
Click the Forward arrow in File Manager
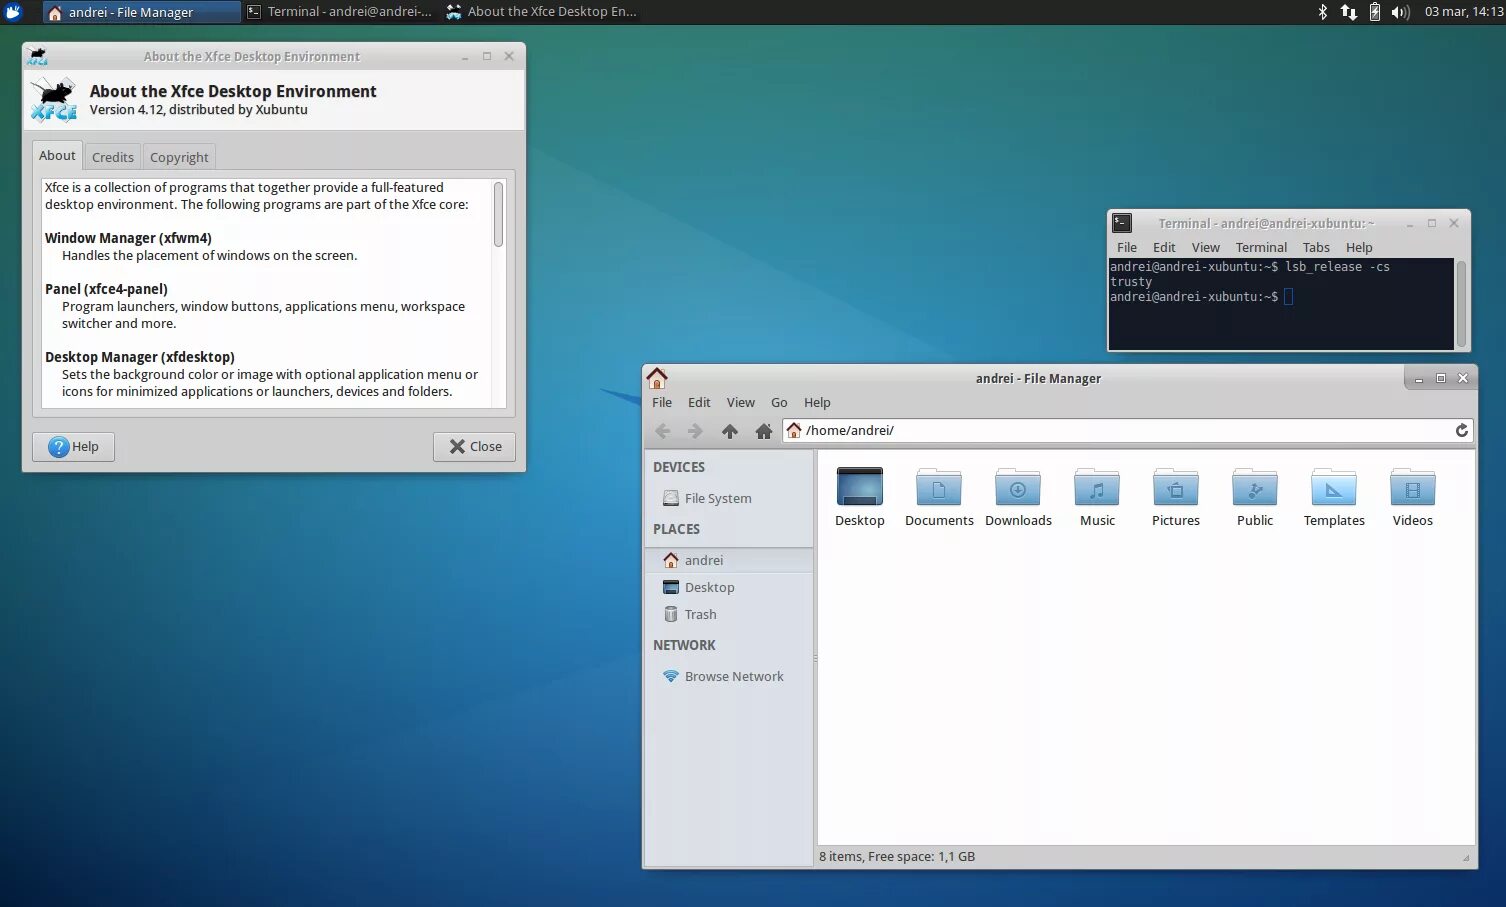(x=695, y=431)
